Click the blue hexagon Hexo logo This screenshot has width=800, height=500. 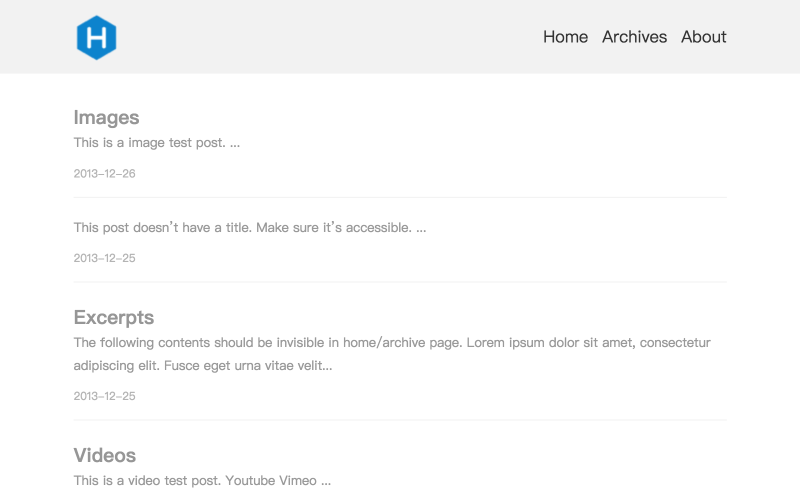(96, 38)
